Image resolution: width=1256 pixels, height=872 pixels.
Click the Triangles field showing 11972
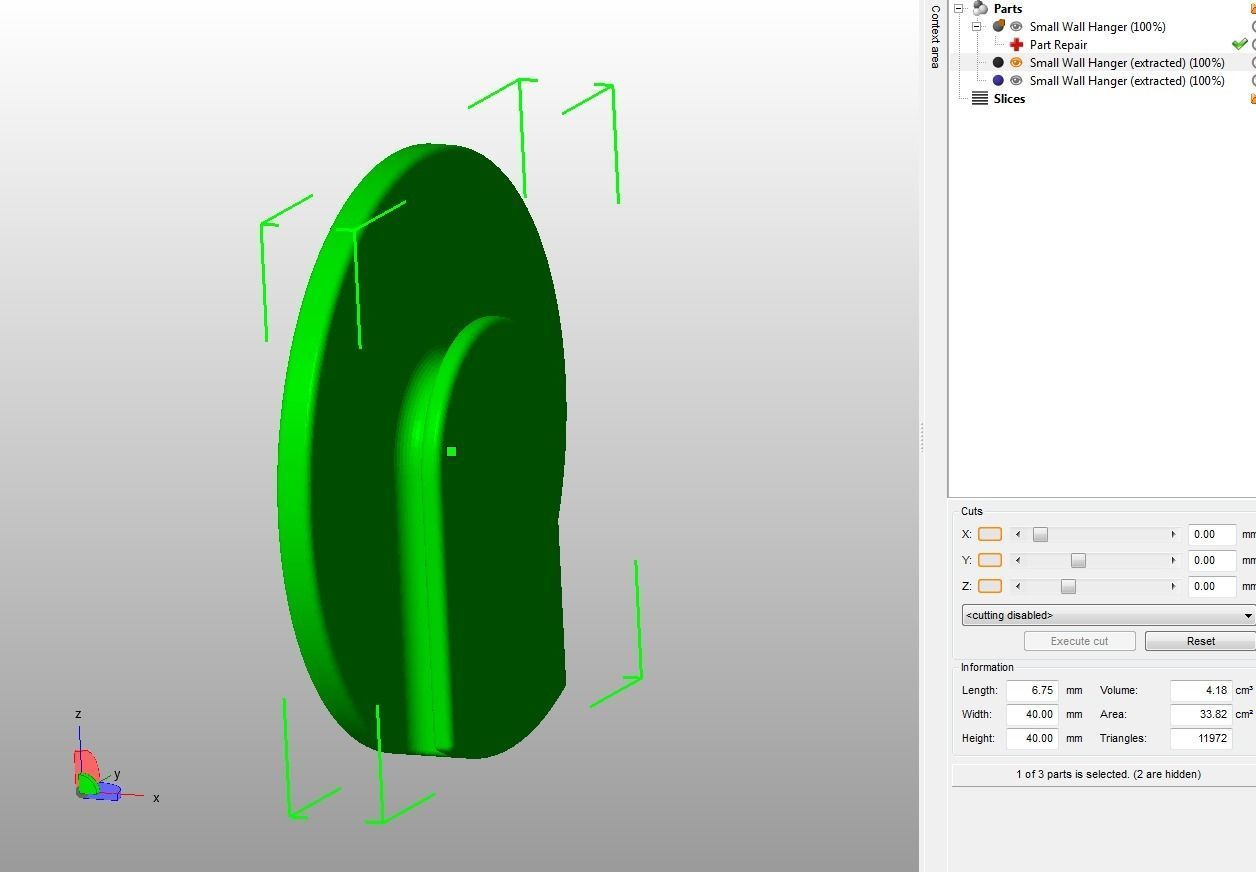[x=1201, y=738]
